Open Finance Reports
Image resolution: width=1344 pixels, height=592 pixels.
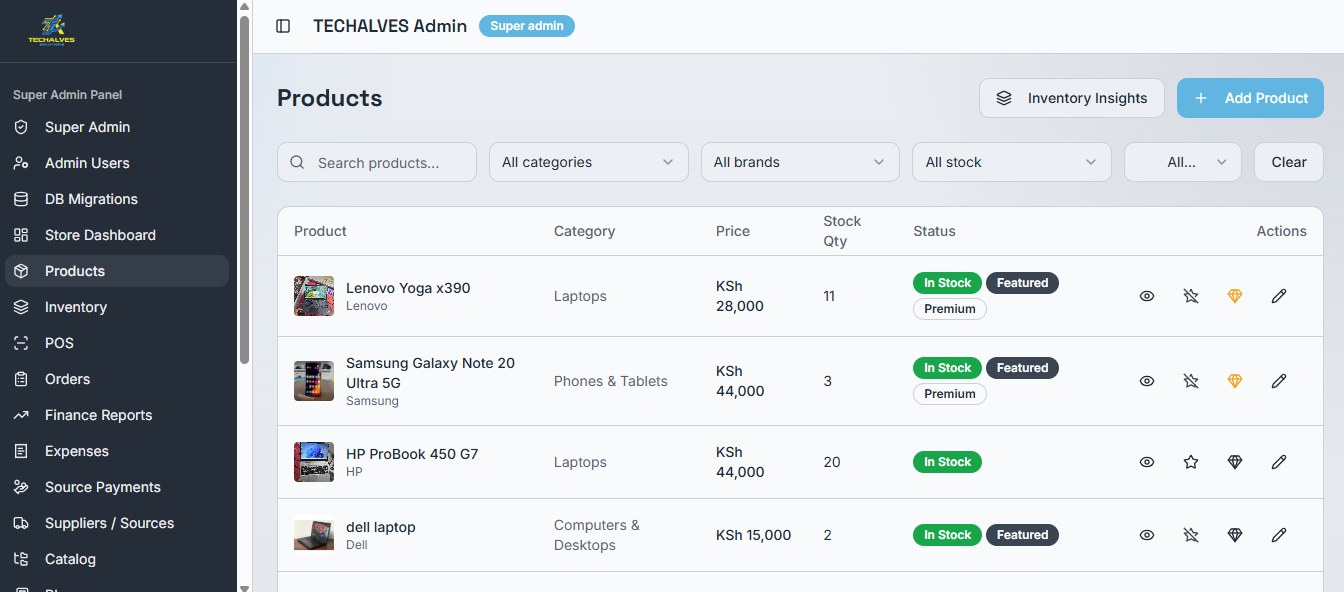coord(116,415)
